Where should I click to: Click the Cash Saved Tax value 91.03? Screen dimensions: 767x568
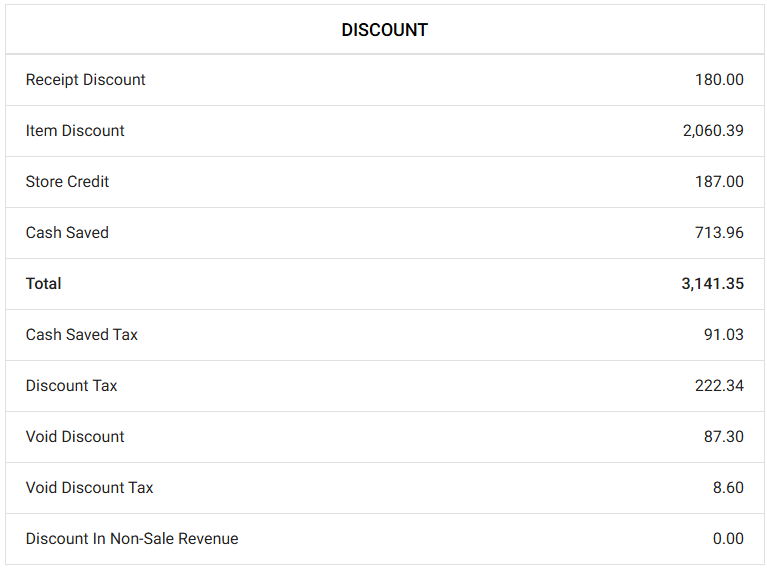click(723, 335)
